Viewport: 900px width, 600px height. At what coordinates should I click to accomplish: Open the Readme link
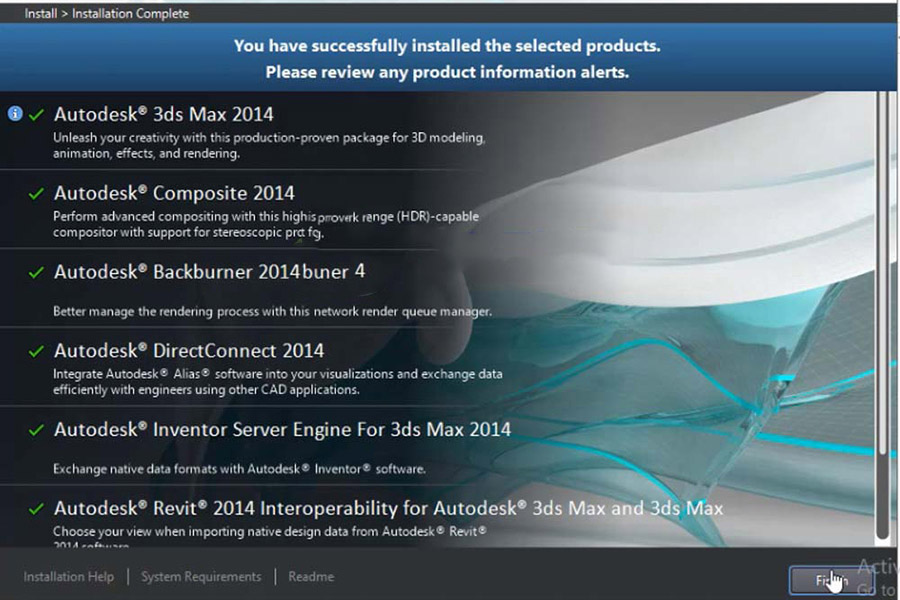click(311, 576)
